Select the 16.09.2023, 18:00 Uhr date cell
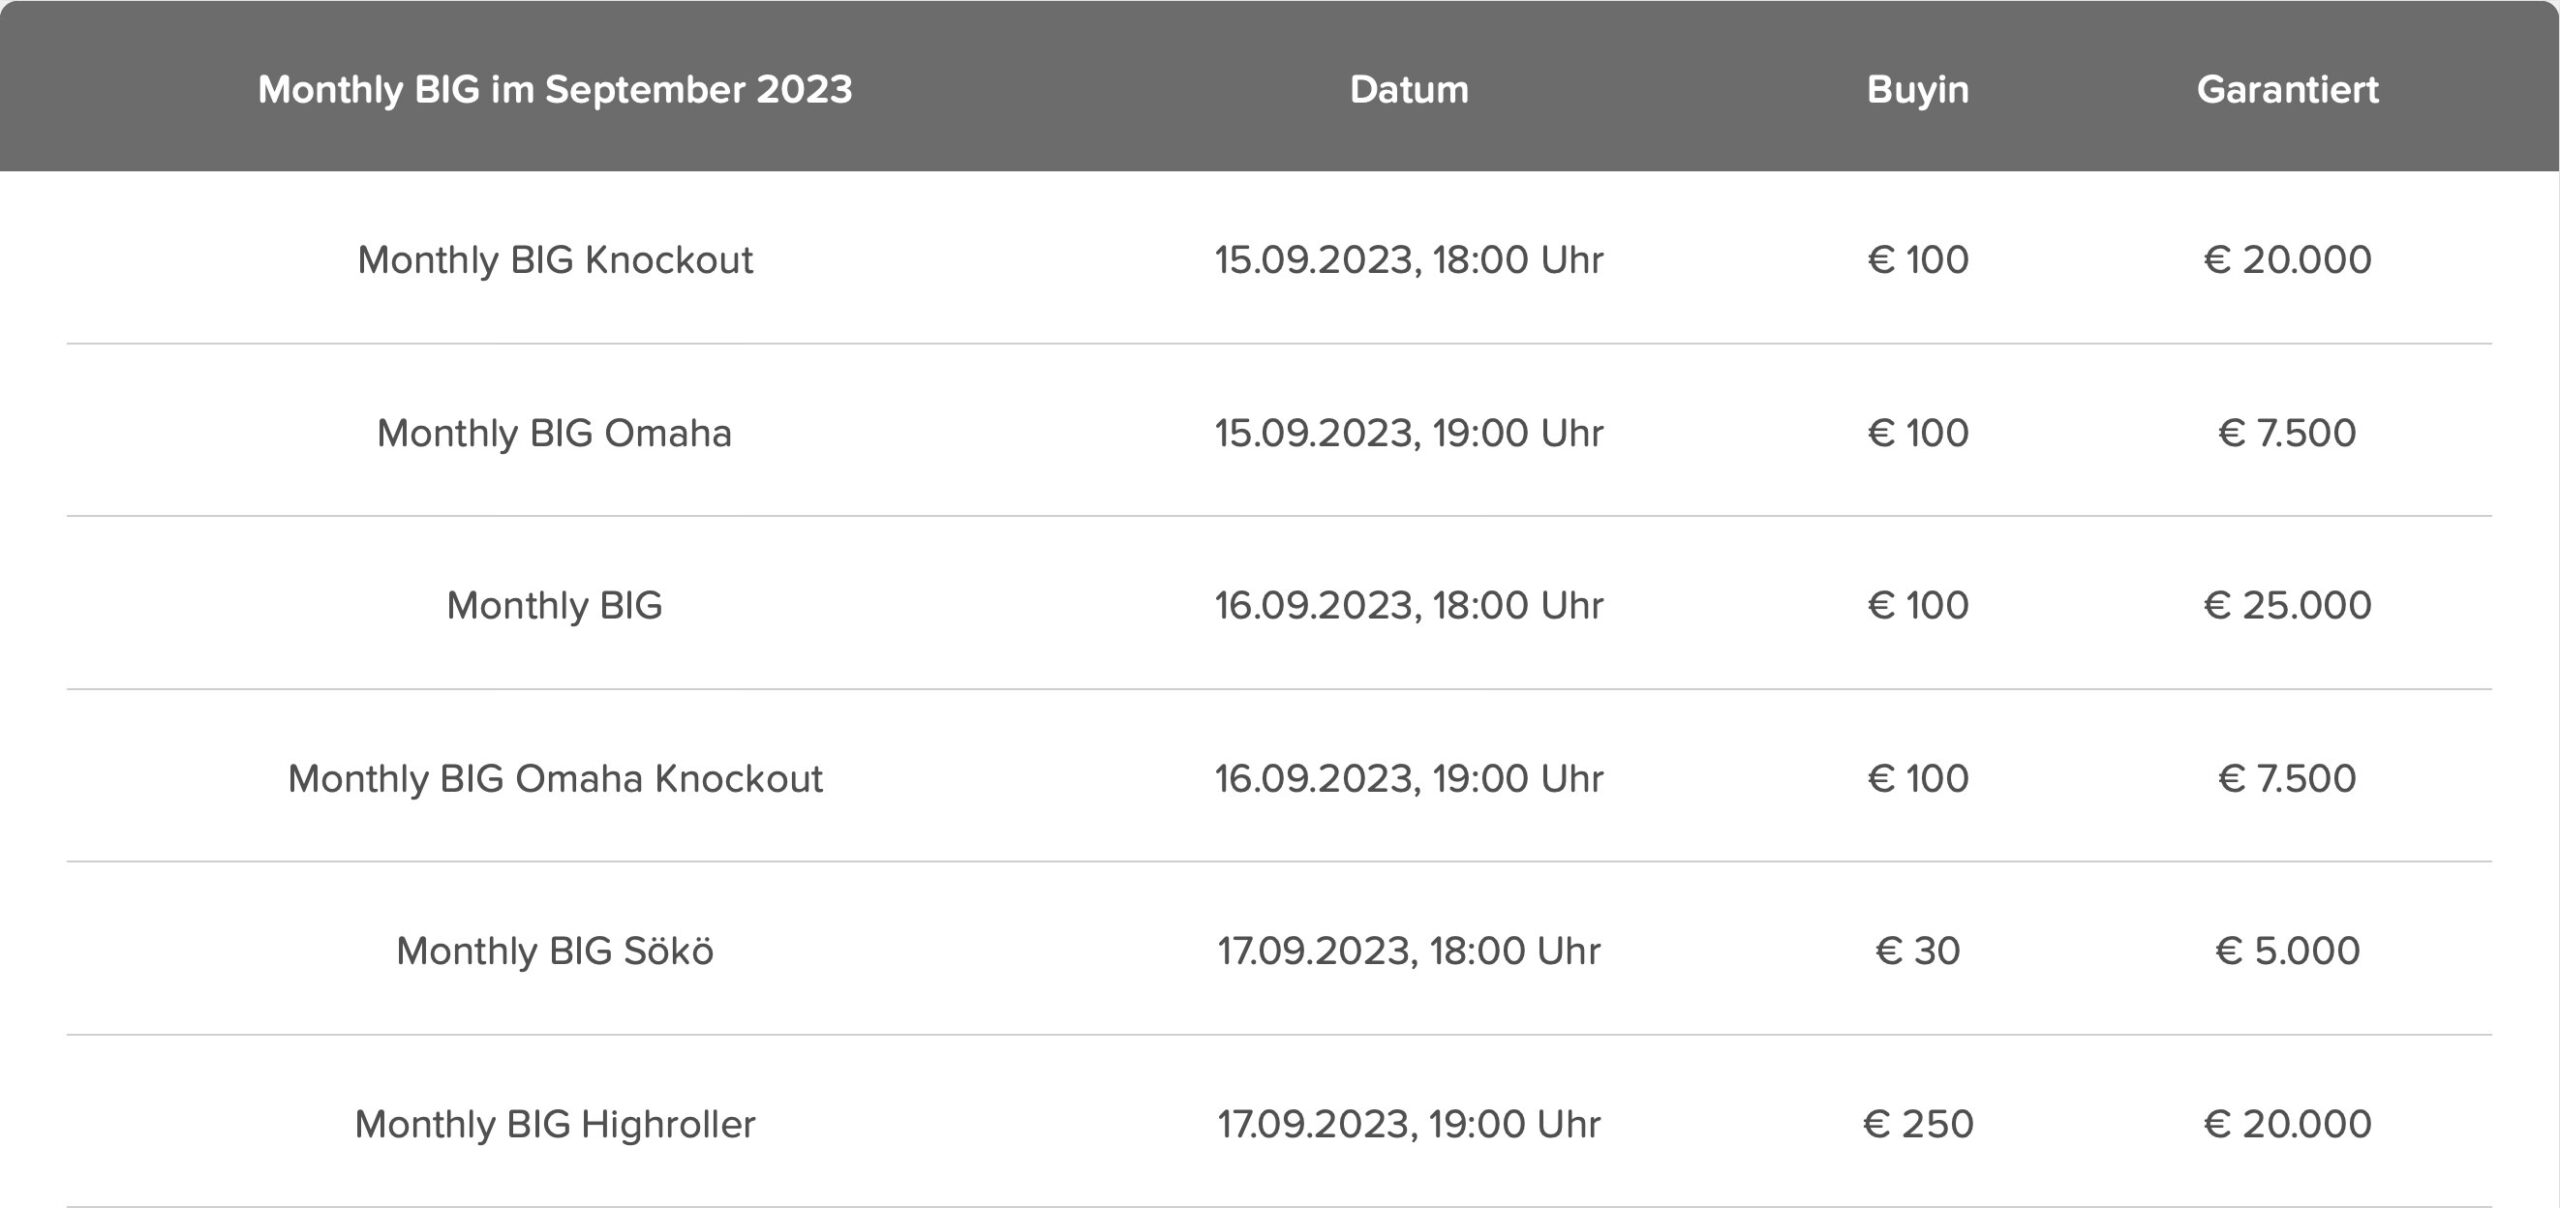The width and height of the screenshot is (2560, 1208). [1409, 605]
